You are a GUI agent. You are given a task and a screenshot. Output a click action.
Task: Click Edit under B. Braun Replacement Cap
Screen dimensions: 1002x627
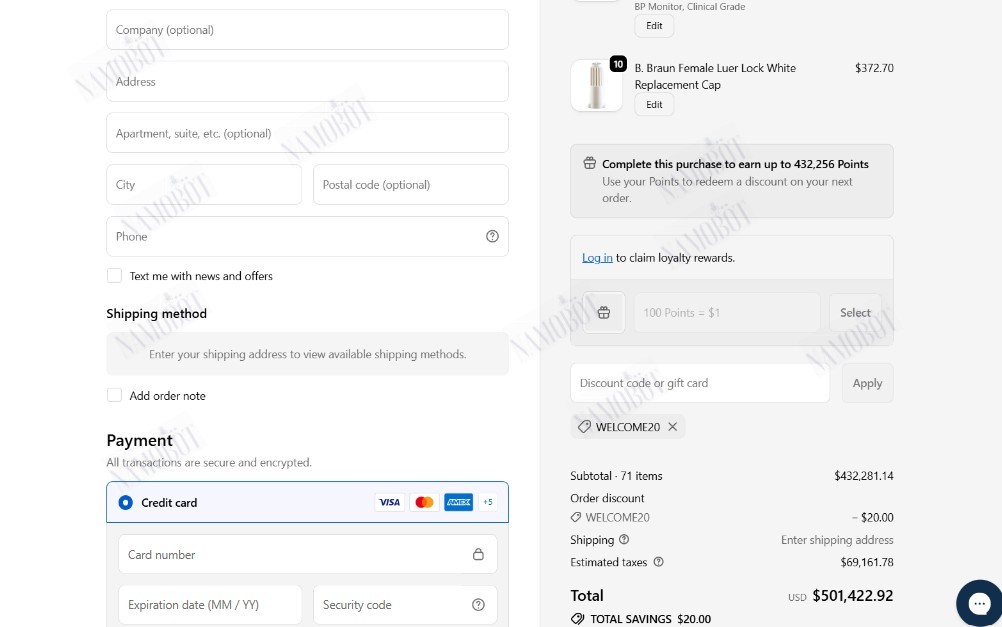[x=654, y=105]
